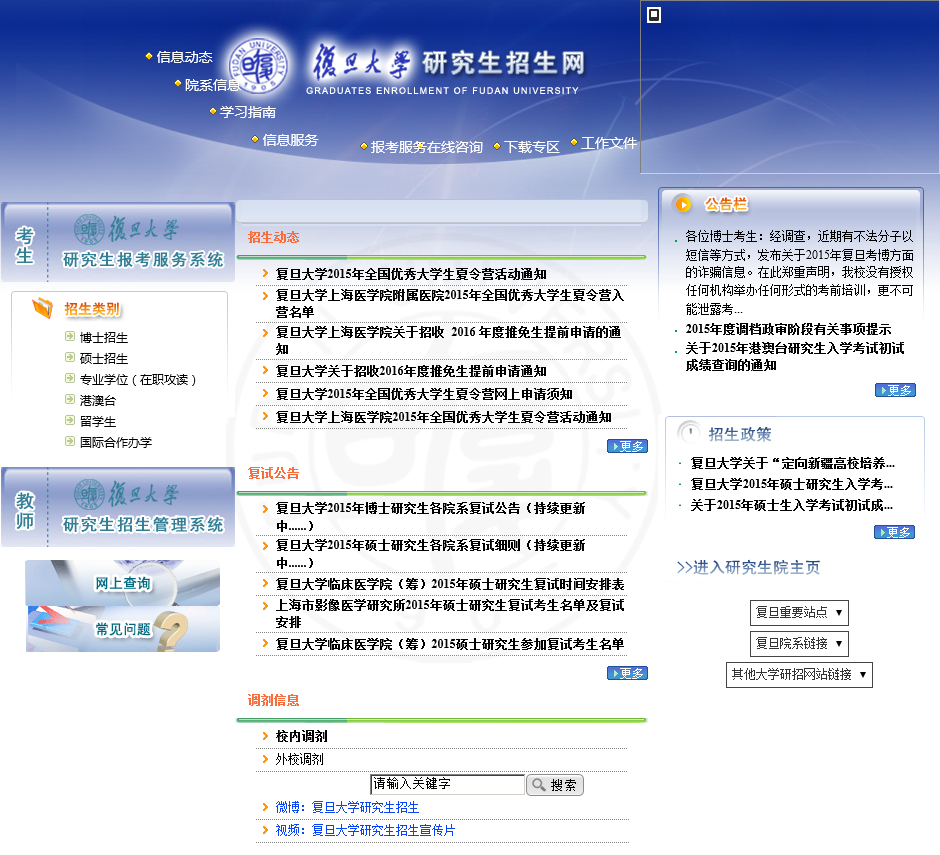Open the 工作文件 menu item
940x855 pixels.
[608, 143]
